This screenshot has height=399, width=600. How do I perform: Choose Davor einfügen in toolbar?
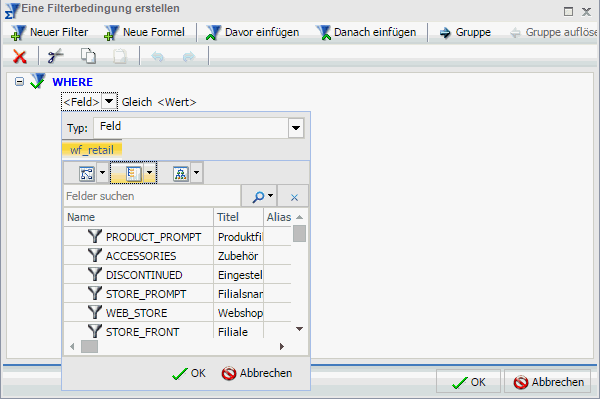253,33
